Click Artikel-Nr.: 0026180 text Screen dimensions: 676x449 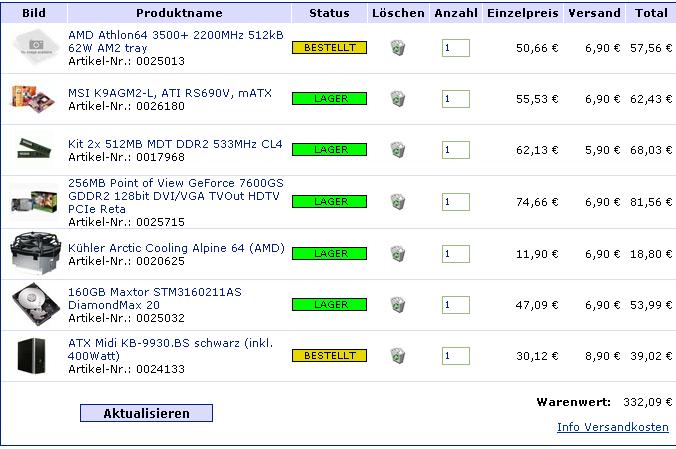[126, 106]
